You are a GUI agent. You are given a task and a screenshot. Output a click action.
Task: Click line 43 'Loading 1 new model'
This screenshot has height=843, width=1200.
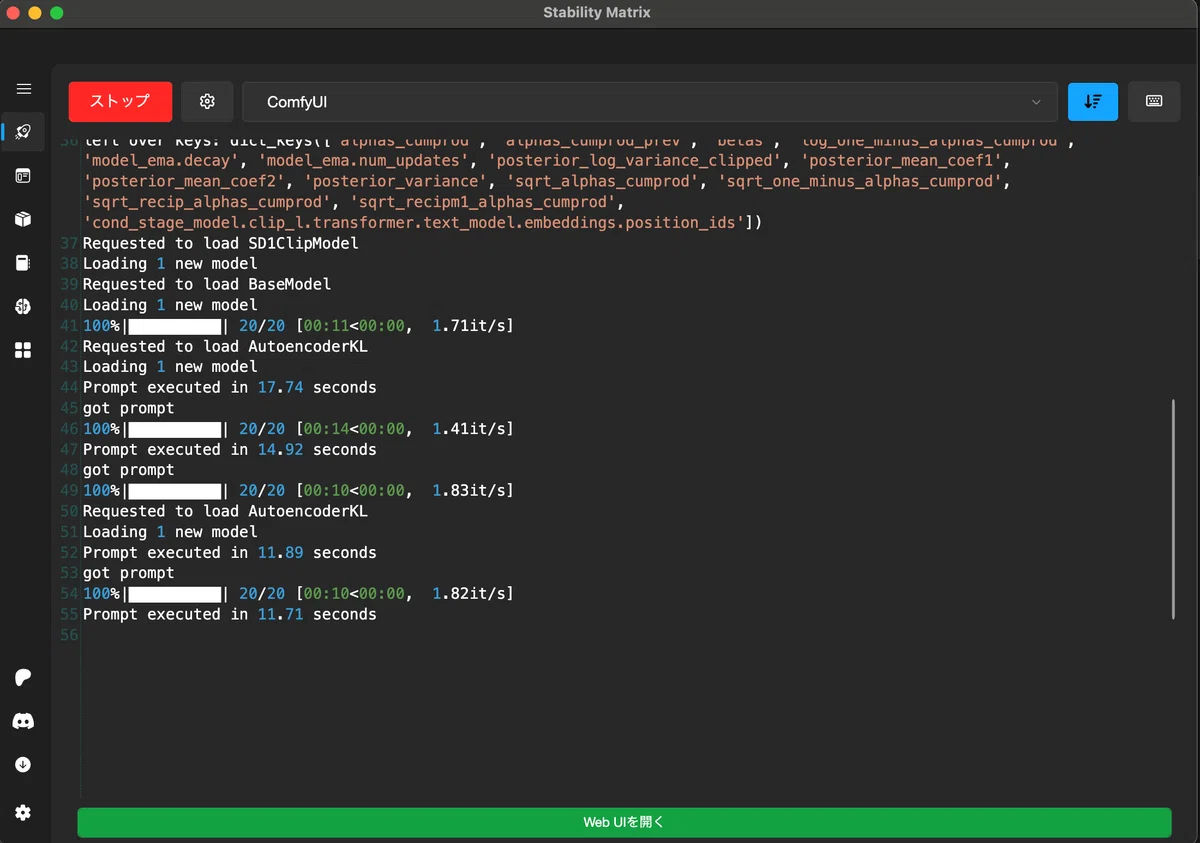click(170, 366)
